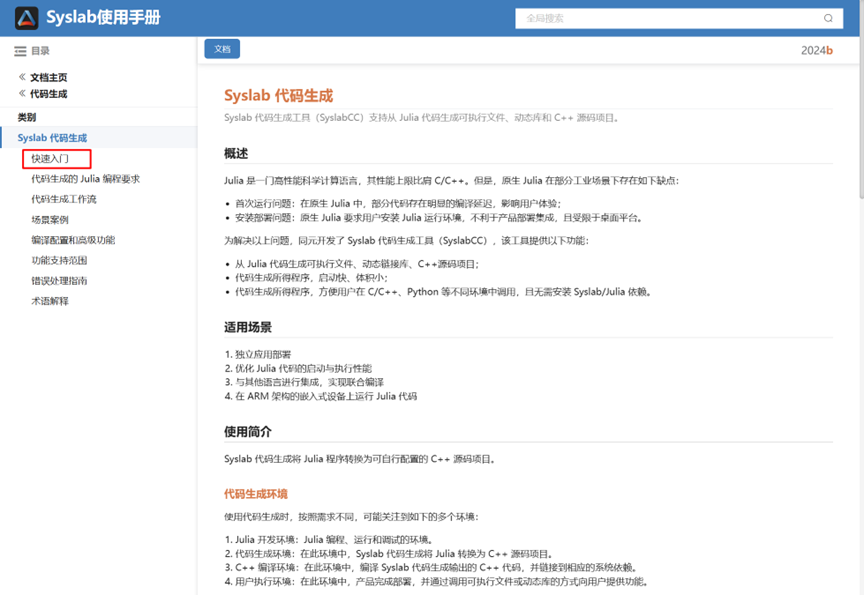Click the Syslab logo icon

(26, 18)
